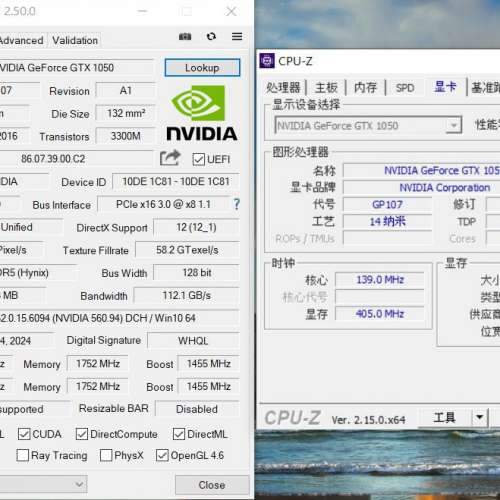Image resolution: width=500 pixels, height=500 pixels.
Task: Open the GPU selection dropdown at GPU-Z bottom
Action: point(43,484)
